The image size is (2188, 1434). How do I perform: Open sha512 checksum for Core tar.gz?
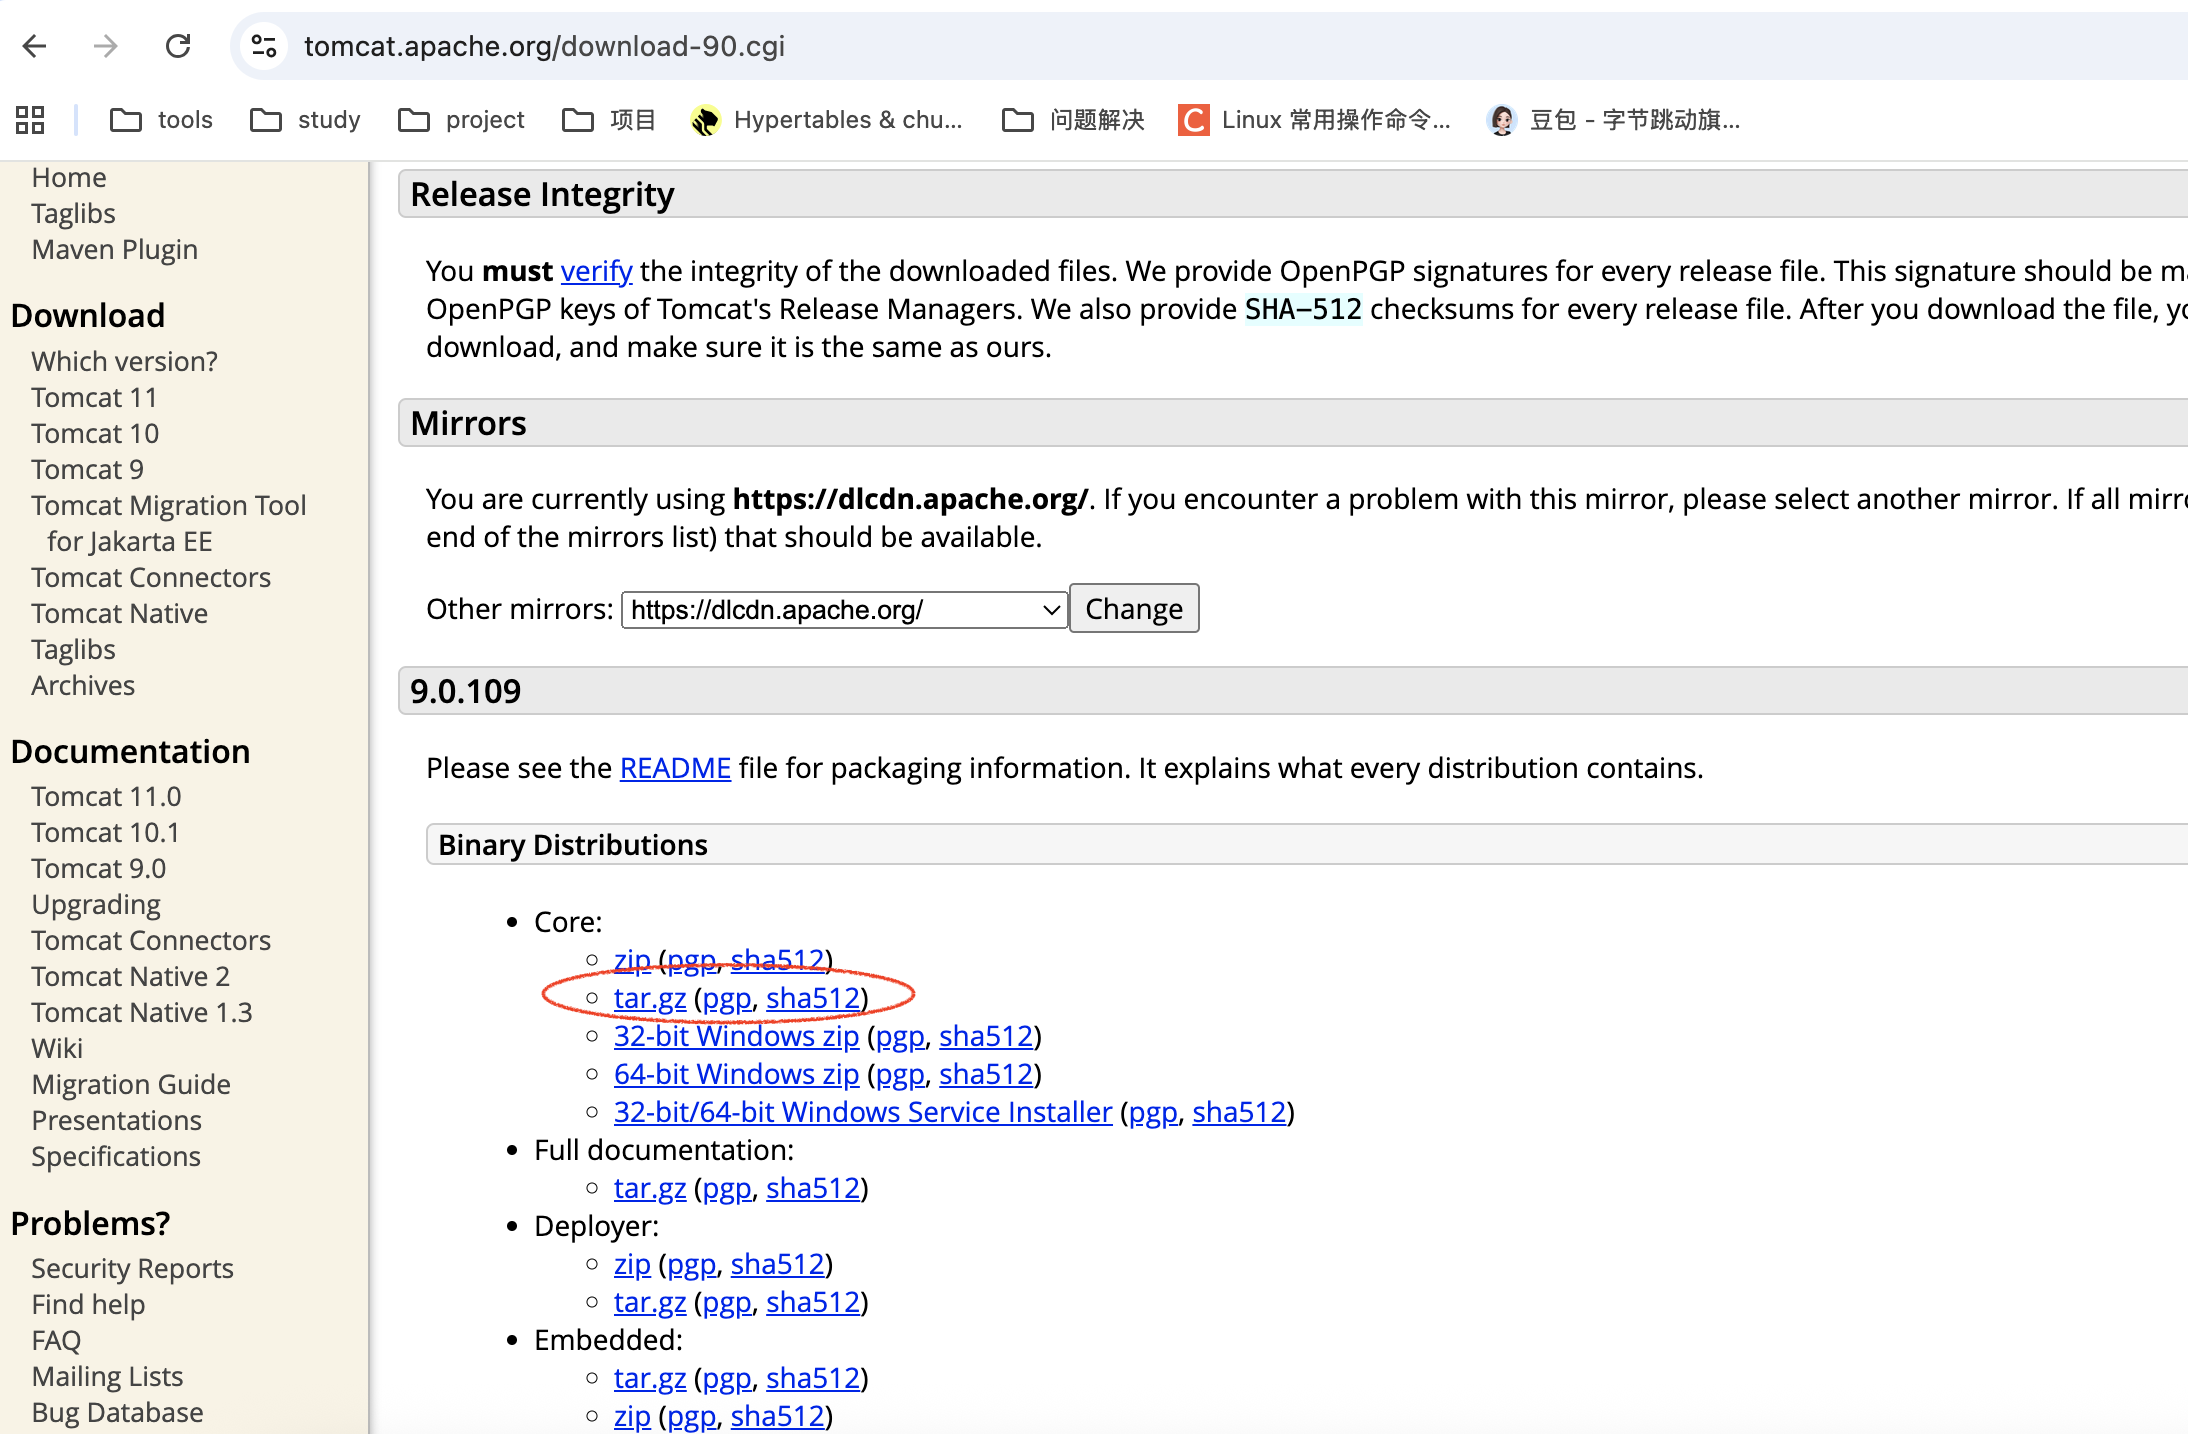coord(813,998)
